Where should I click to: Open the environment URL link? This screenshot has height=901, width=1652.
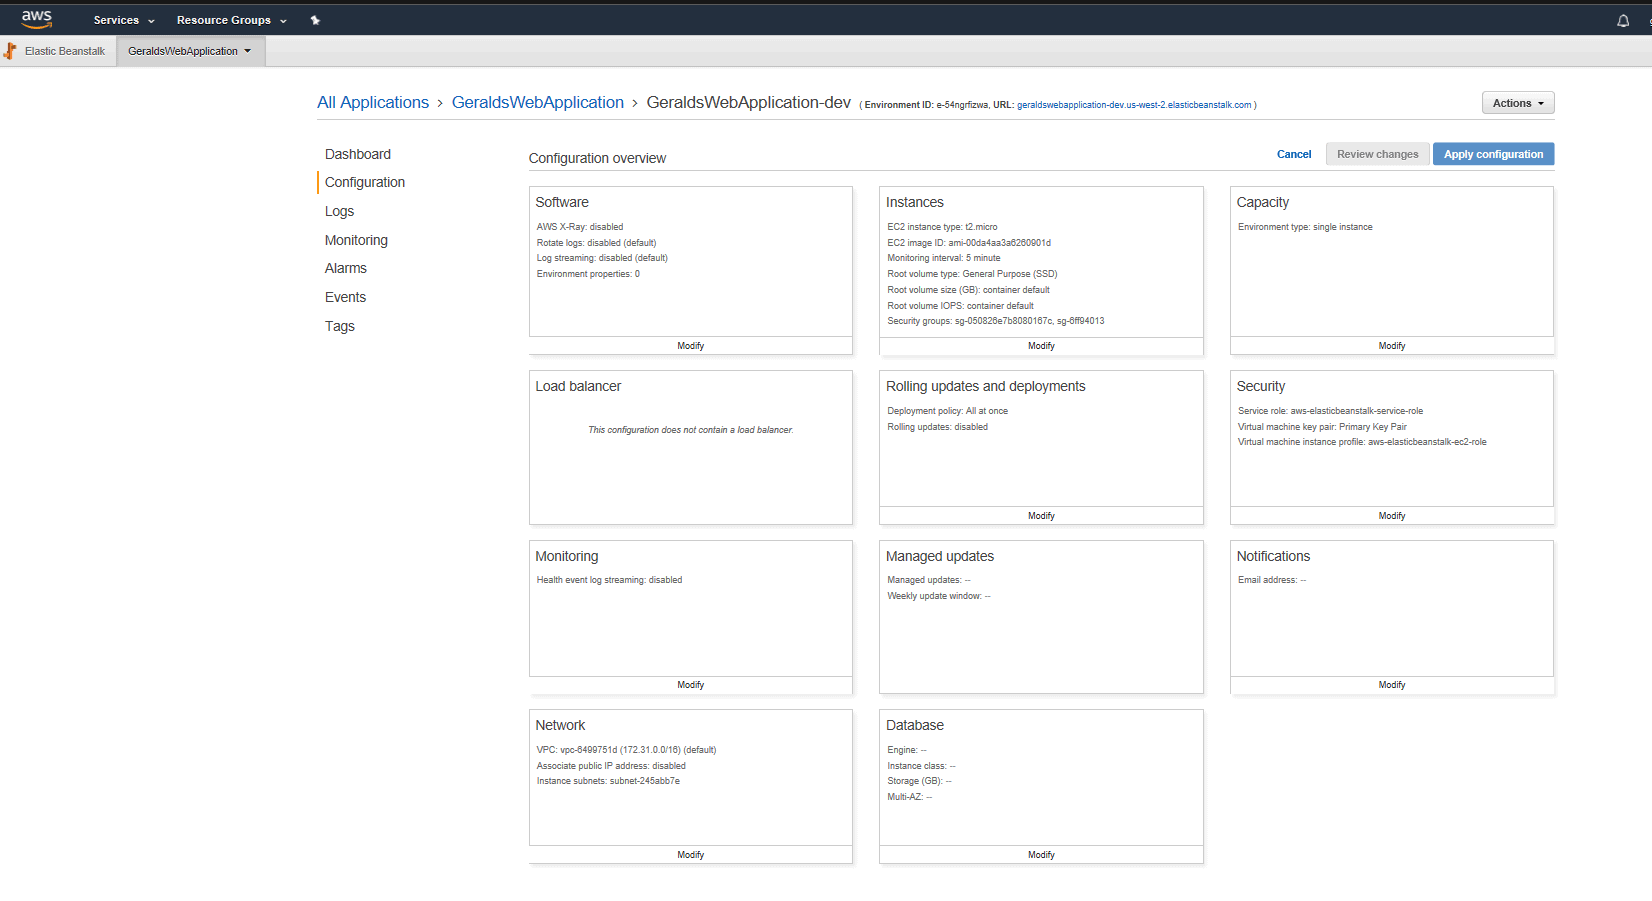click(x=1134, y=105)
